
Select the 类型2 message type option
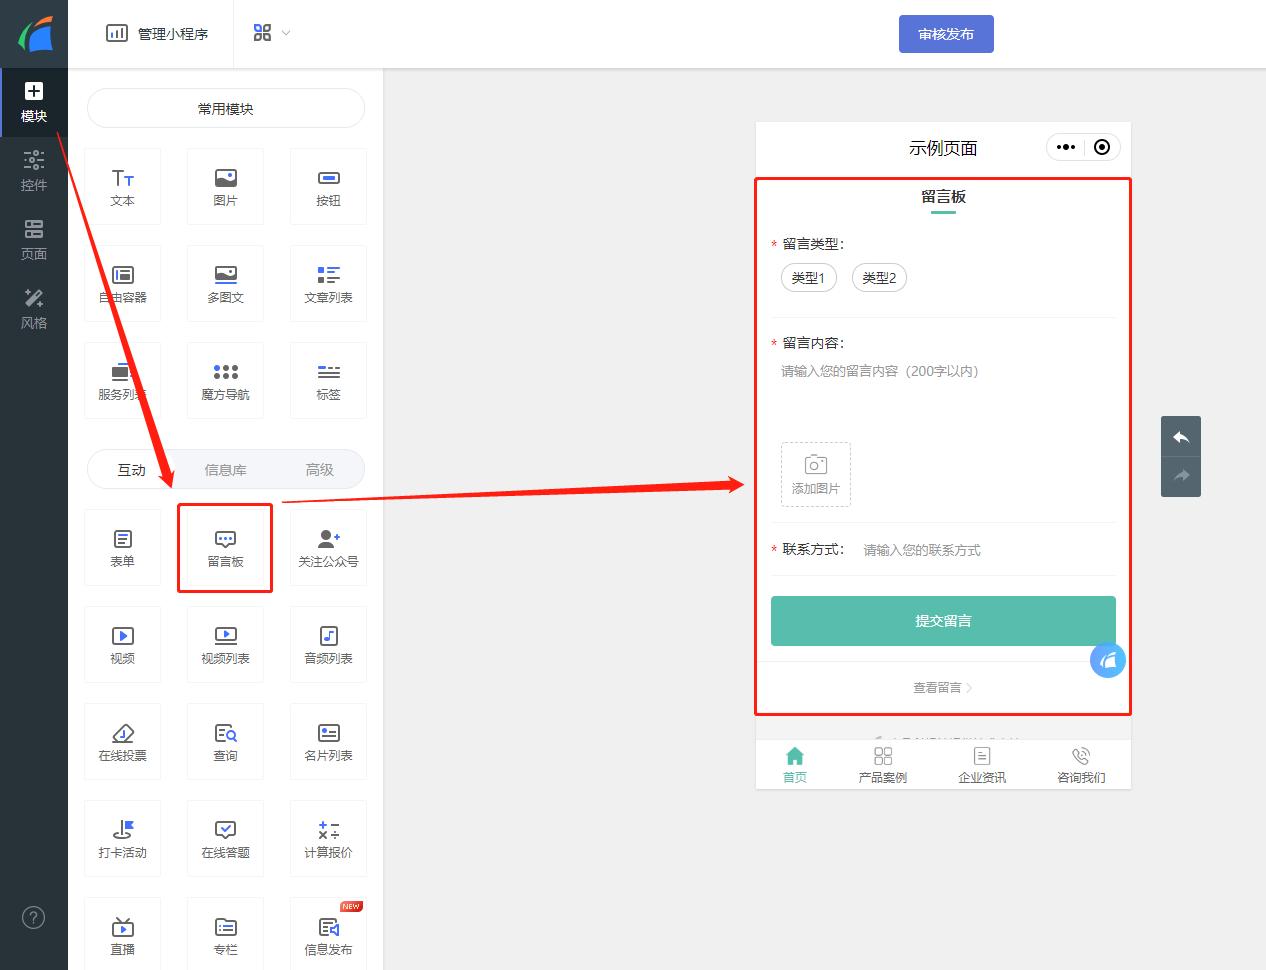(878, 278)
